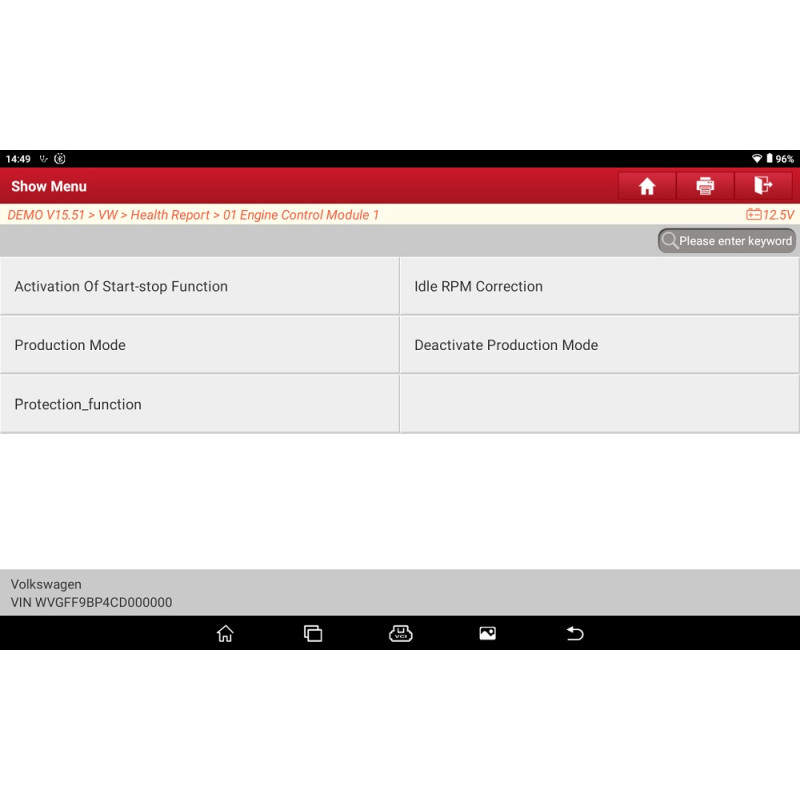
Task: Go to the diagnostic home screen icon
Action: click(647, 186)
